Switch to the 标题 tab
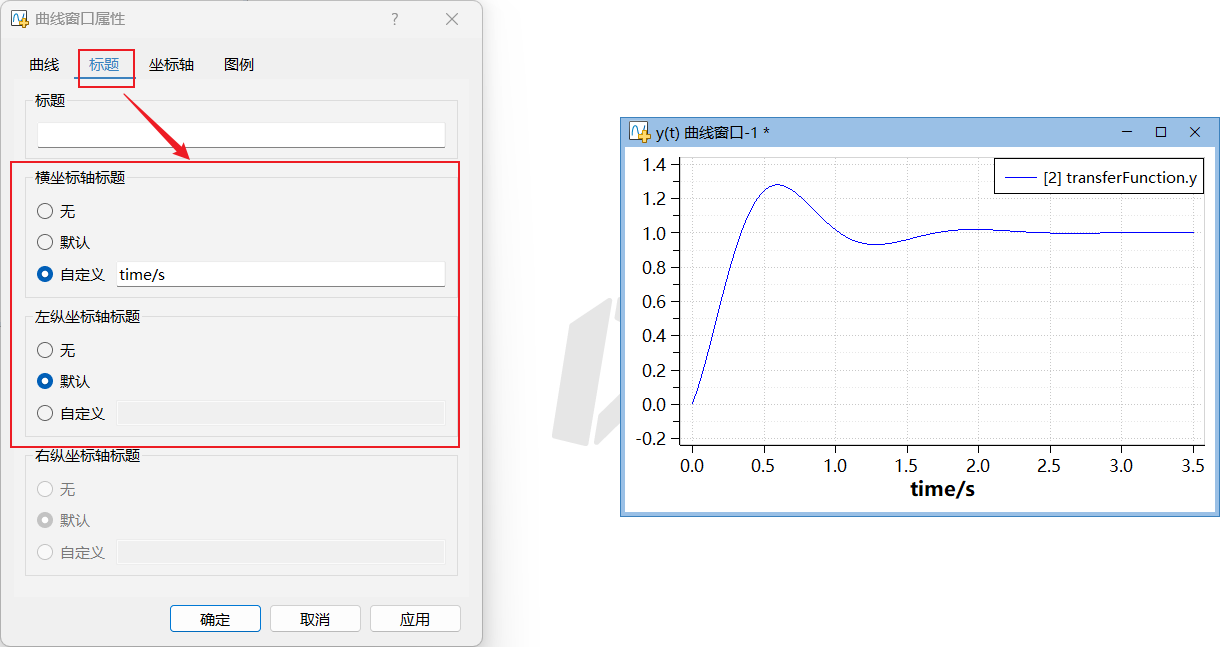1228x647 pixels. (x=104, y=65)
